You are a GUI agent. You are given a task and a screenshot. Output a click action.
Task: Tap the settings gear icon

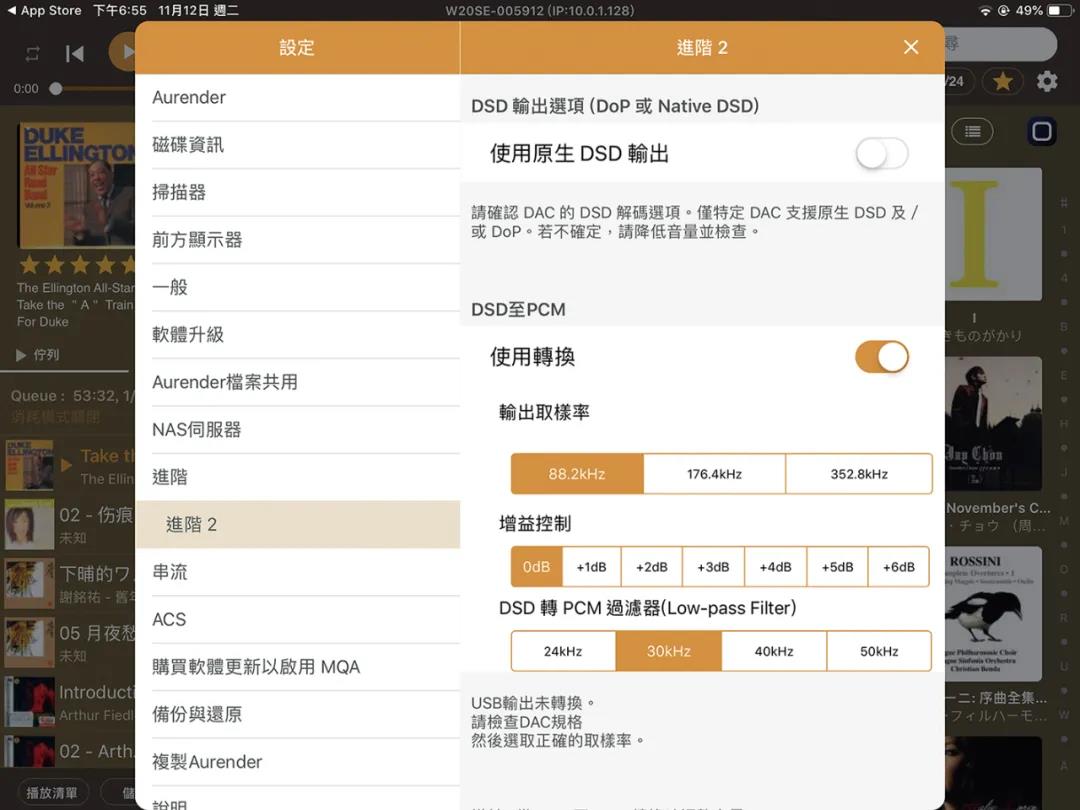point(1048,81)
